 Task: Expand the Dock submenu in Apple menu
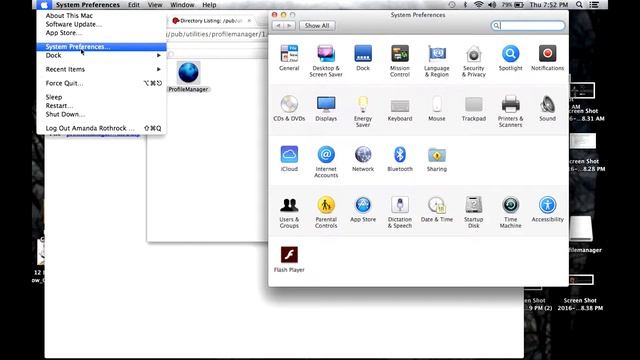click(x=101, y=55)
